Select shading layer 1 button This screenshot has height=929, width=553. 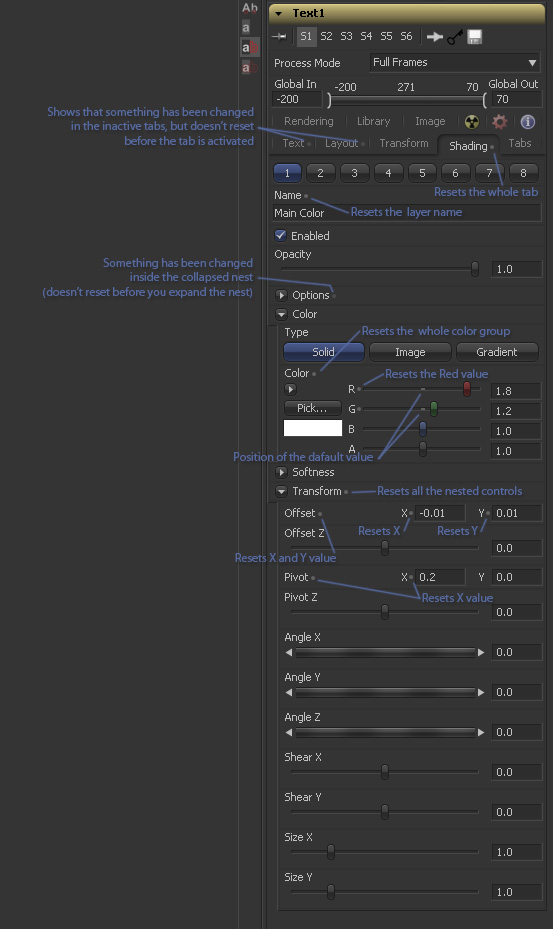(x=287, y=173)
